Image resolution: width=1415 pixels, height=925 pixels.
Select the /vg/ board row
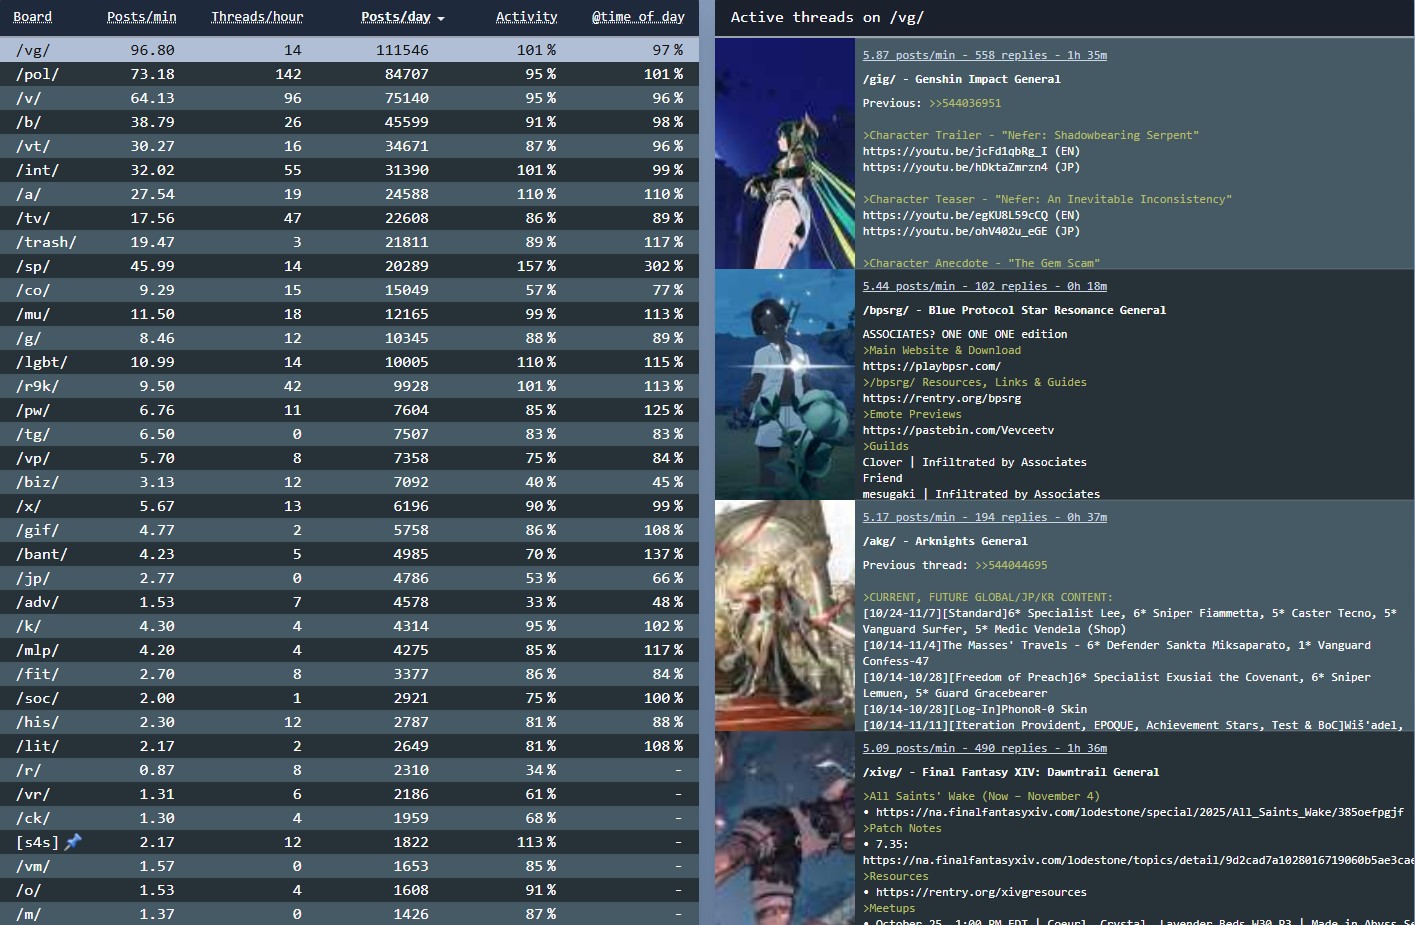[x=349, y=50]
